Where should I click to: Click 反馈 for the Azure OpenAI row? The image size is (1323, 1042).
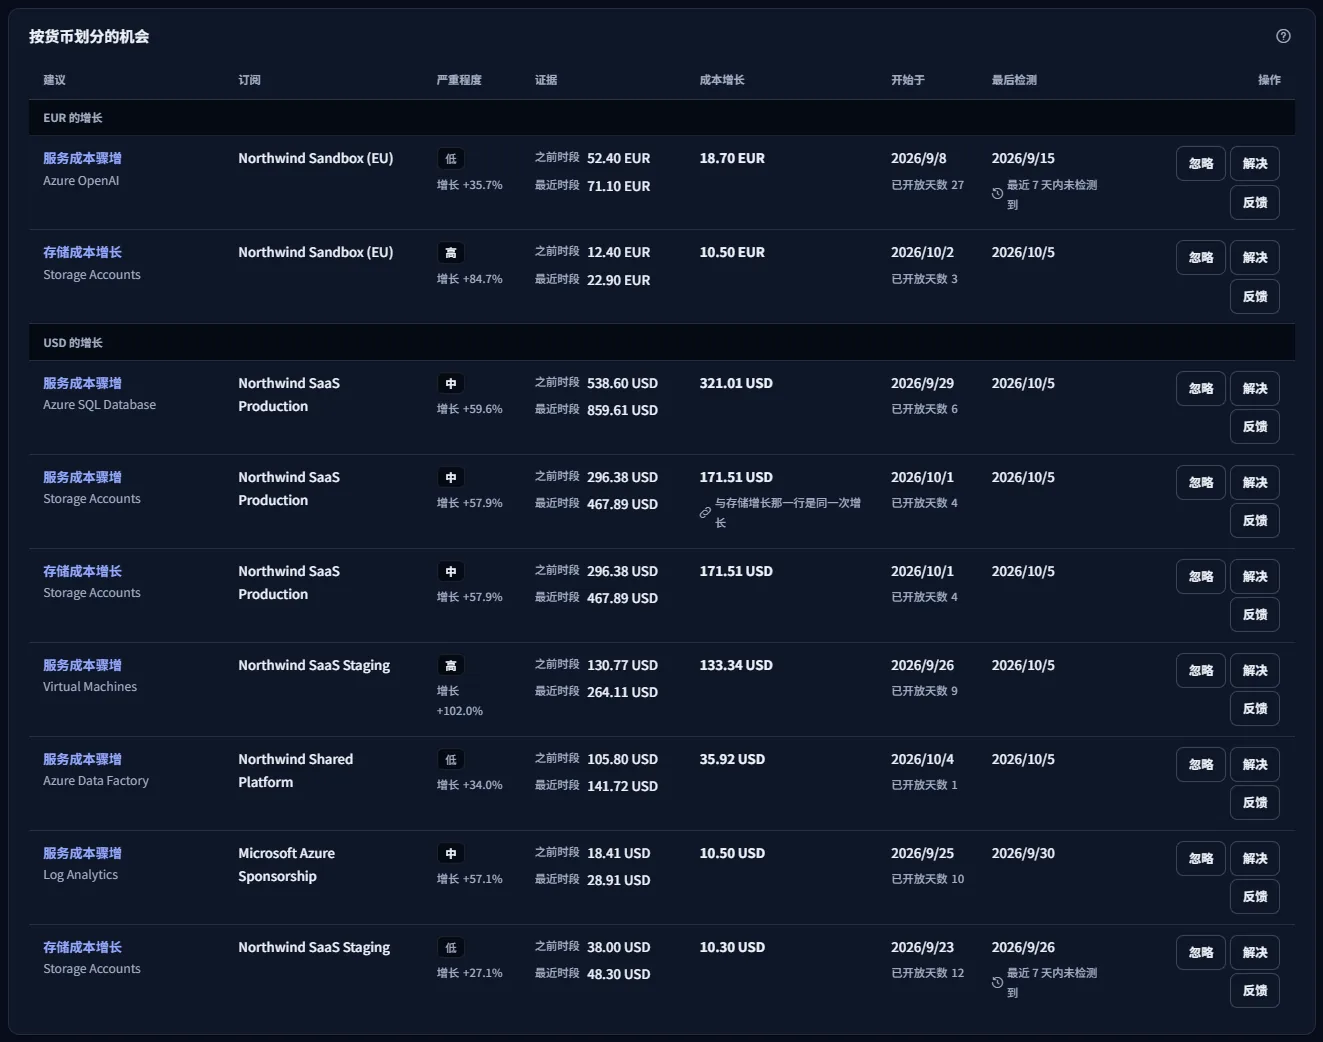[x=1255, y=203]
